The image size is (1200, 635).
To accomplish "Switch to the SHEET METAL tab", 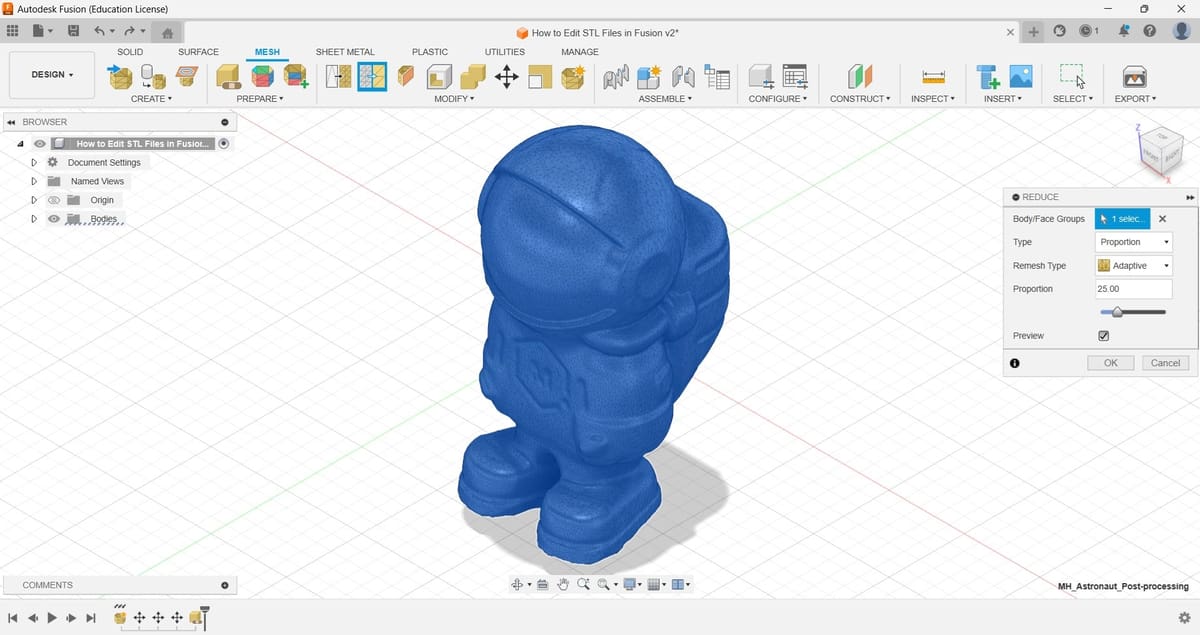I will coord(345,52).
